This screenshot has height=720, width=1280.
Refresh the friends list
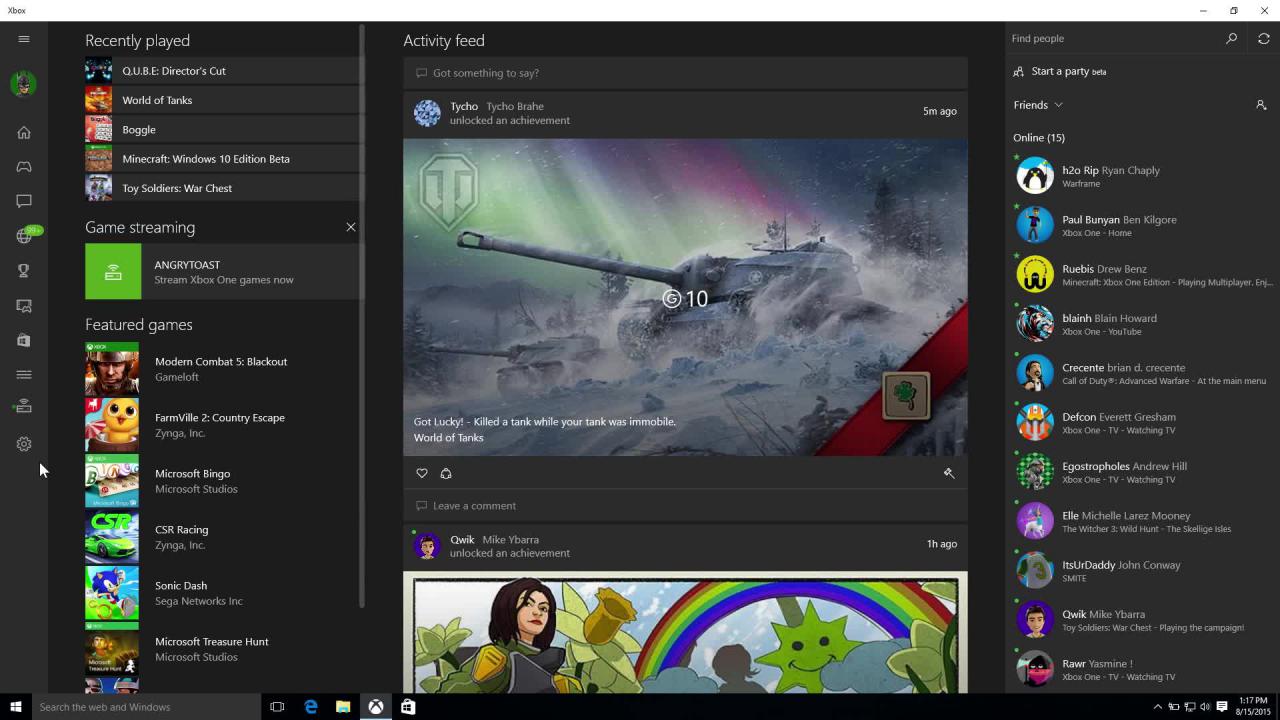pos(1263,38)
